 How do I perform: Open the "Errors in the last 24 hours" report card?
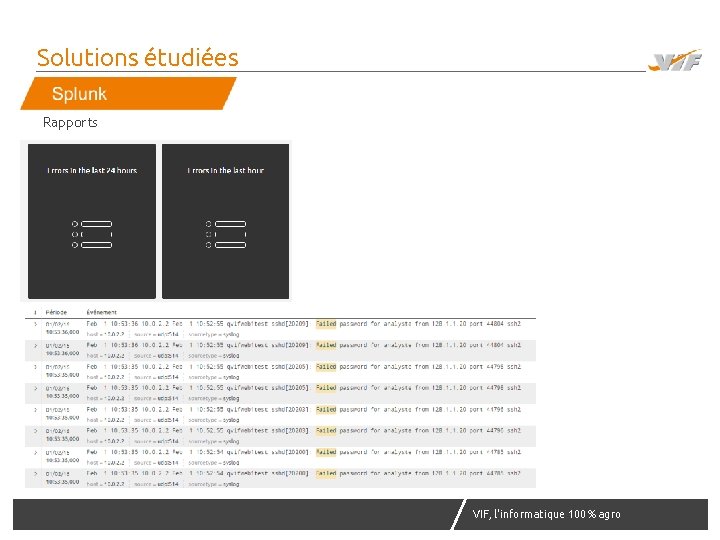pos(92,221)
